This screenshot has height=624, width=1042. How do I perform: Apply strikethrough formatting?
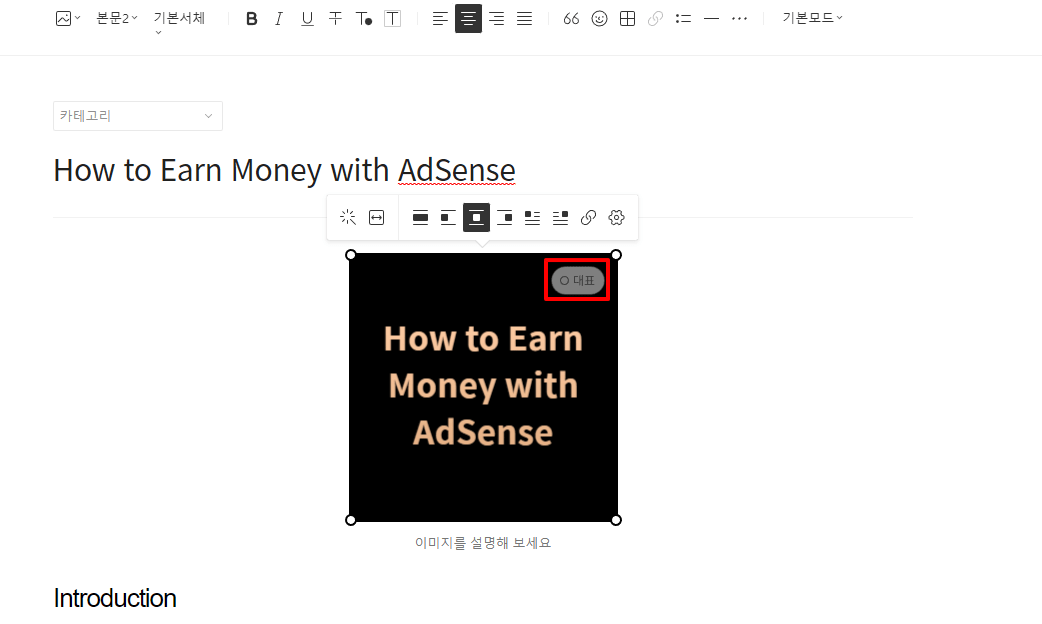click(335, 18)
